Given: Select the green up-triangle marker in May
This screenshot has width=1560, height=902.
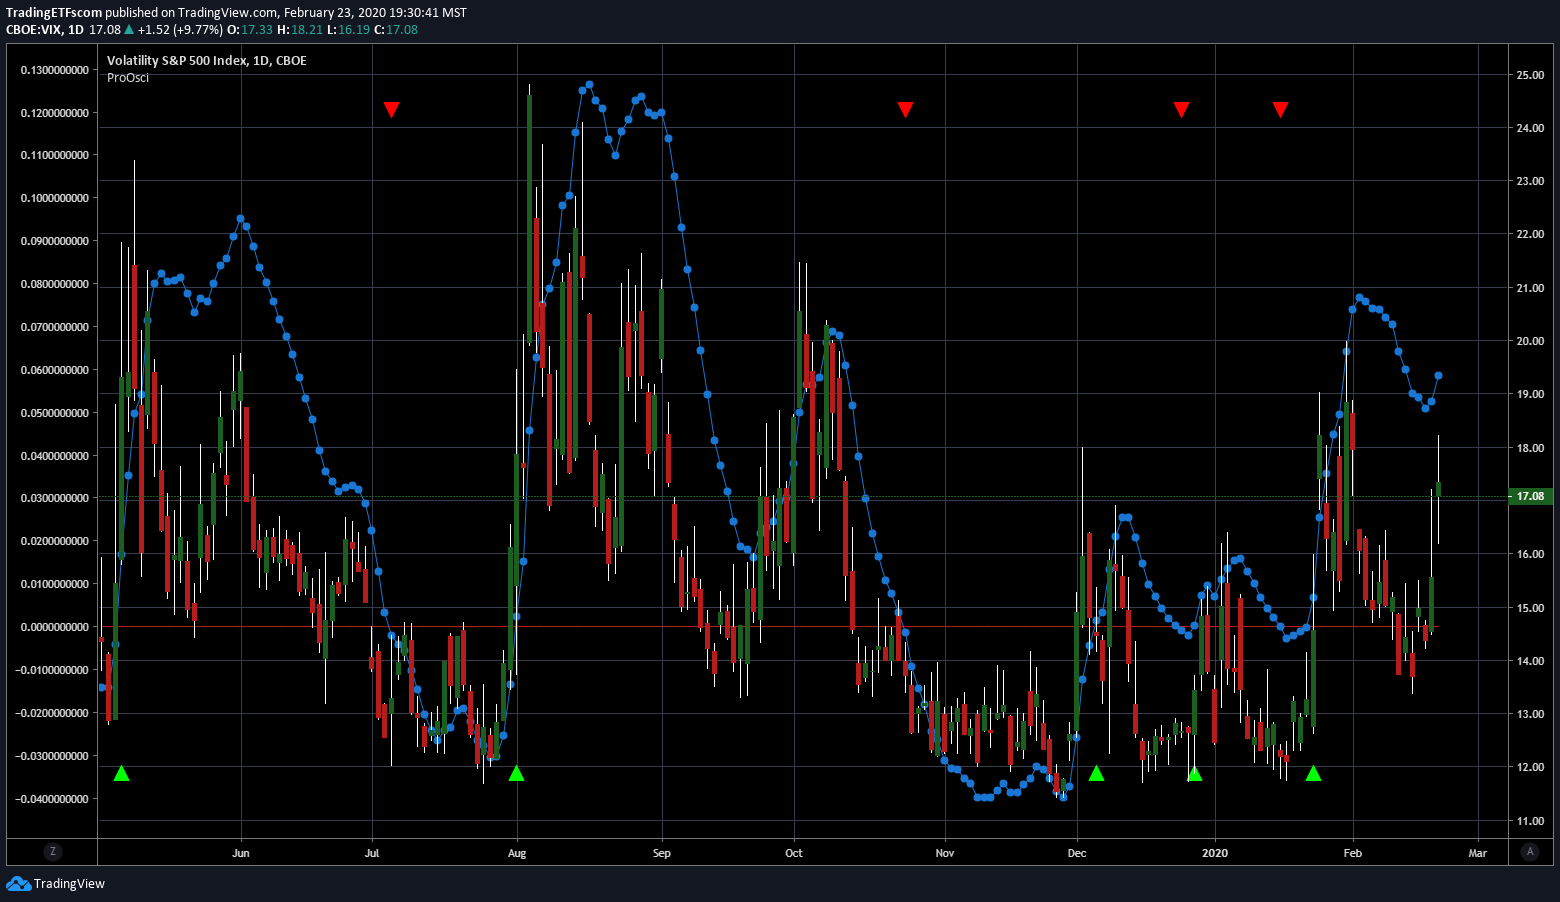Looking at the screenshot, I should click(x=121, y=773).
